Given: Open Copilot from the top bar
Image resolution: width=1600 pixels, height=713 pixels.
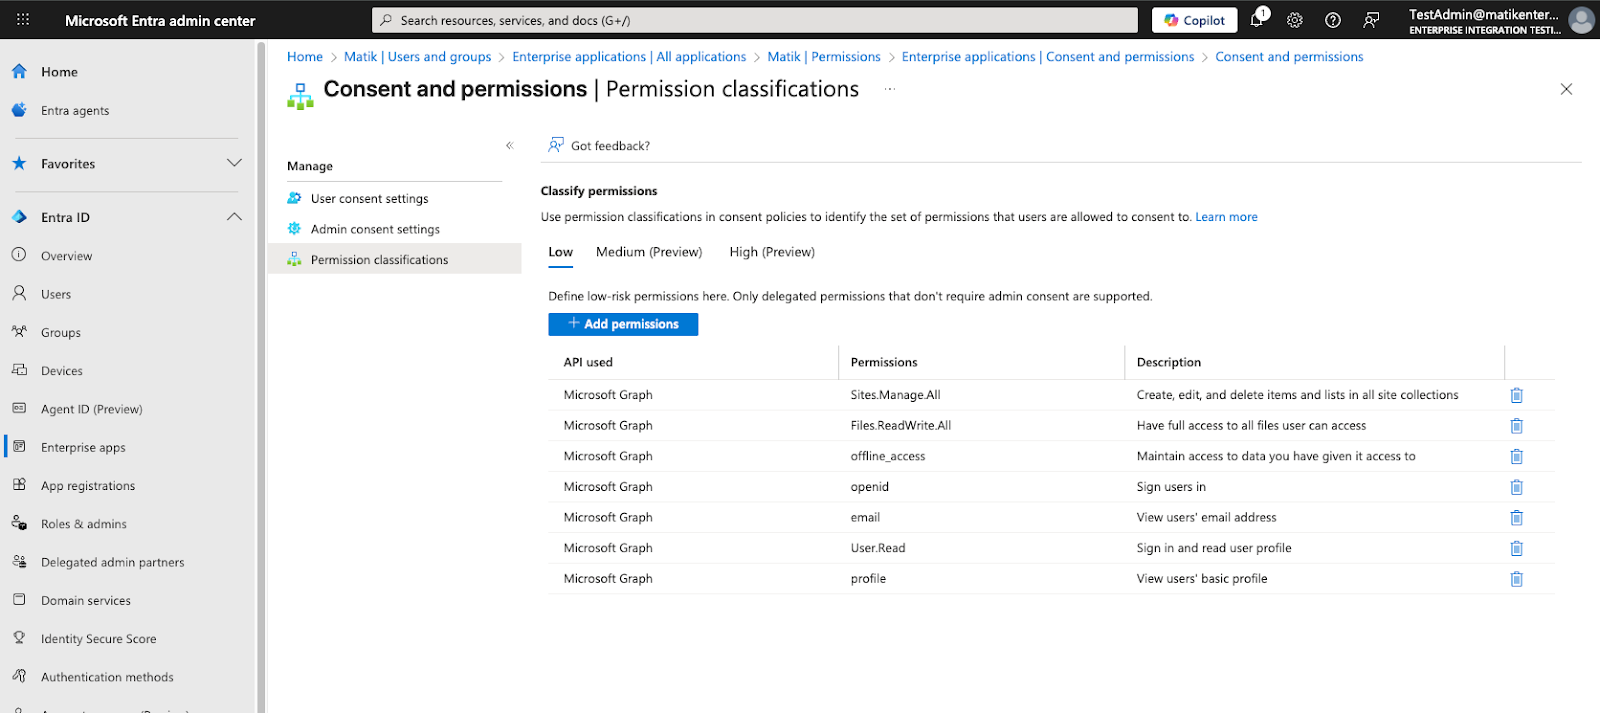Looking at the screenshot, I should tap(1195, 20).
